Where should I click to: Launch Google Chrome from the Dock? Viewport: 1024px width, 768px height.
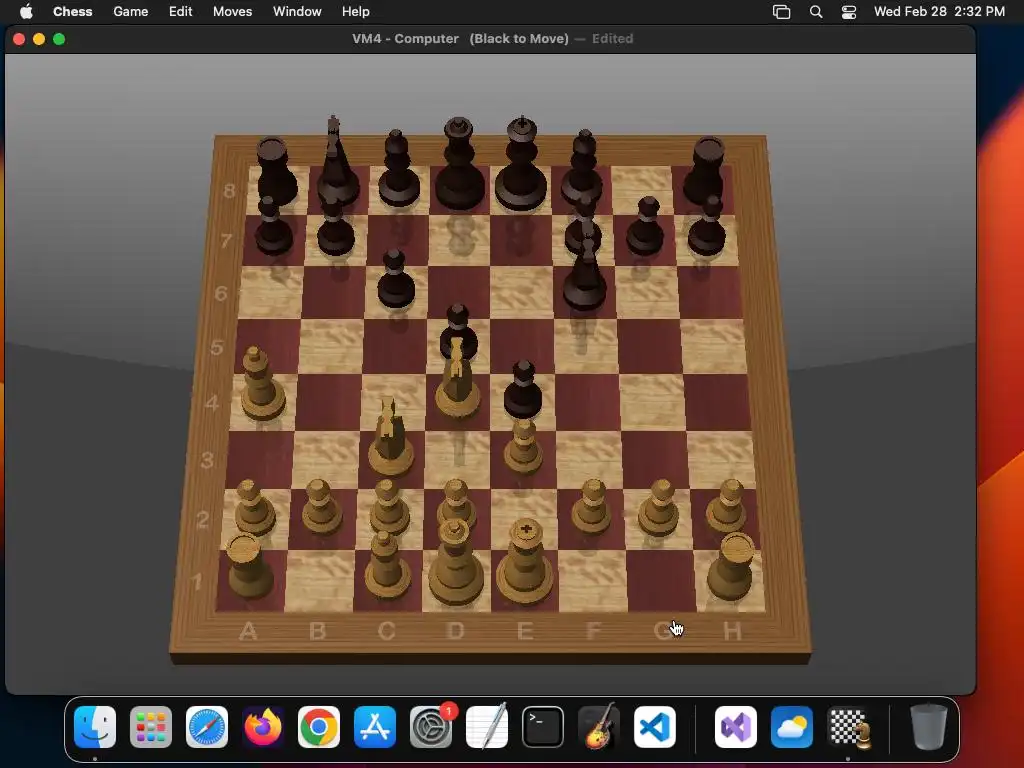click(x=319, y=727)
